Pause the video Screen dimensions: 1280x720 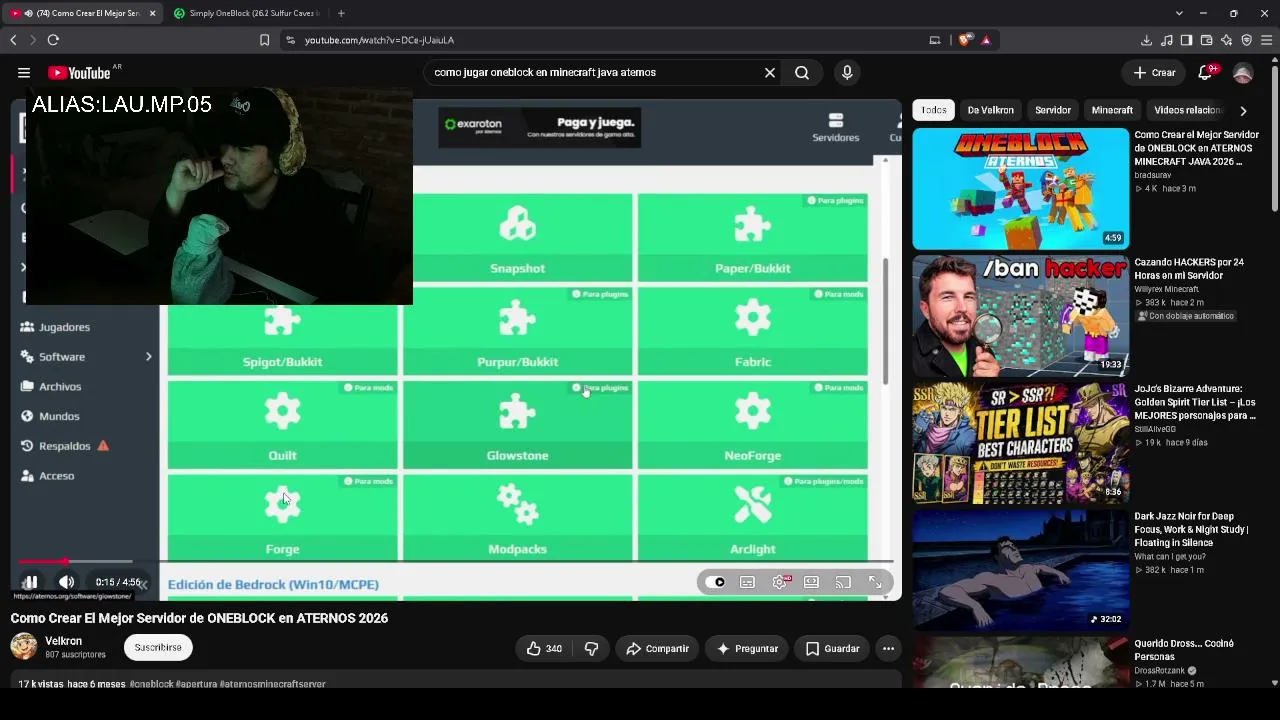[x=30, y=582]
